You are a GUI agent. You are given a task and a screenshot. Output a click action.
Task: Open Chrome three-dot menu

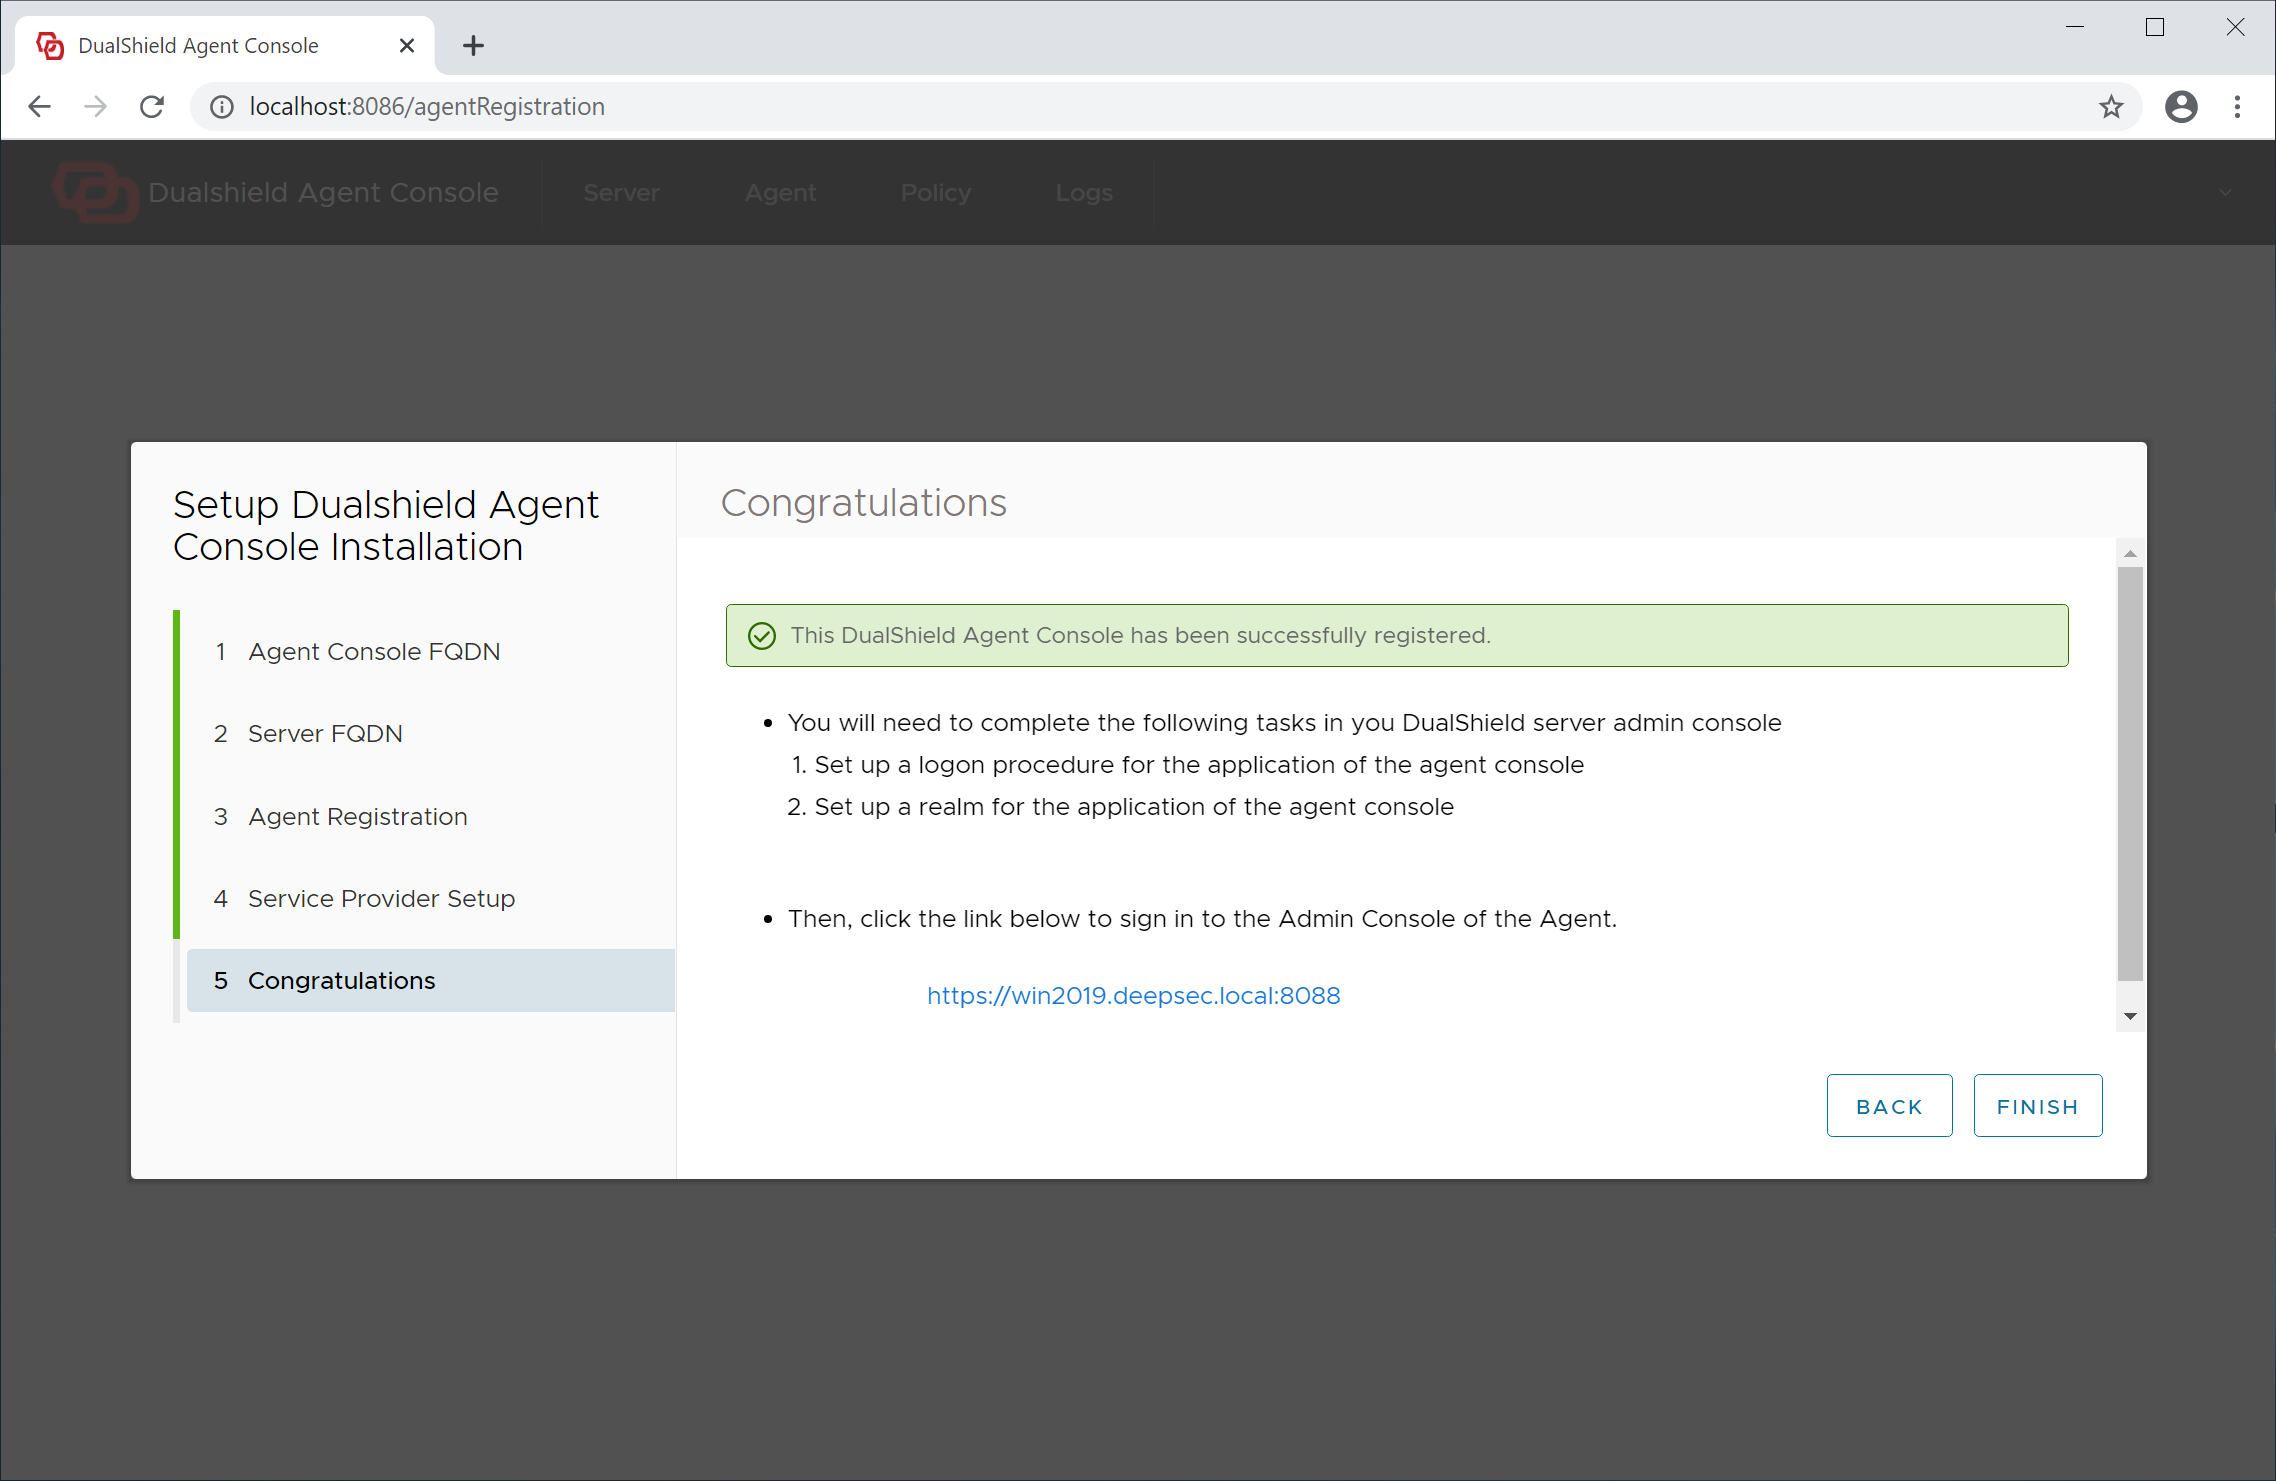pos(2238,106)
